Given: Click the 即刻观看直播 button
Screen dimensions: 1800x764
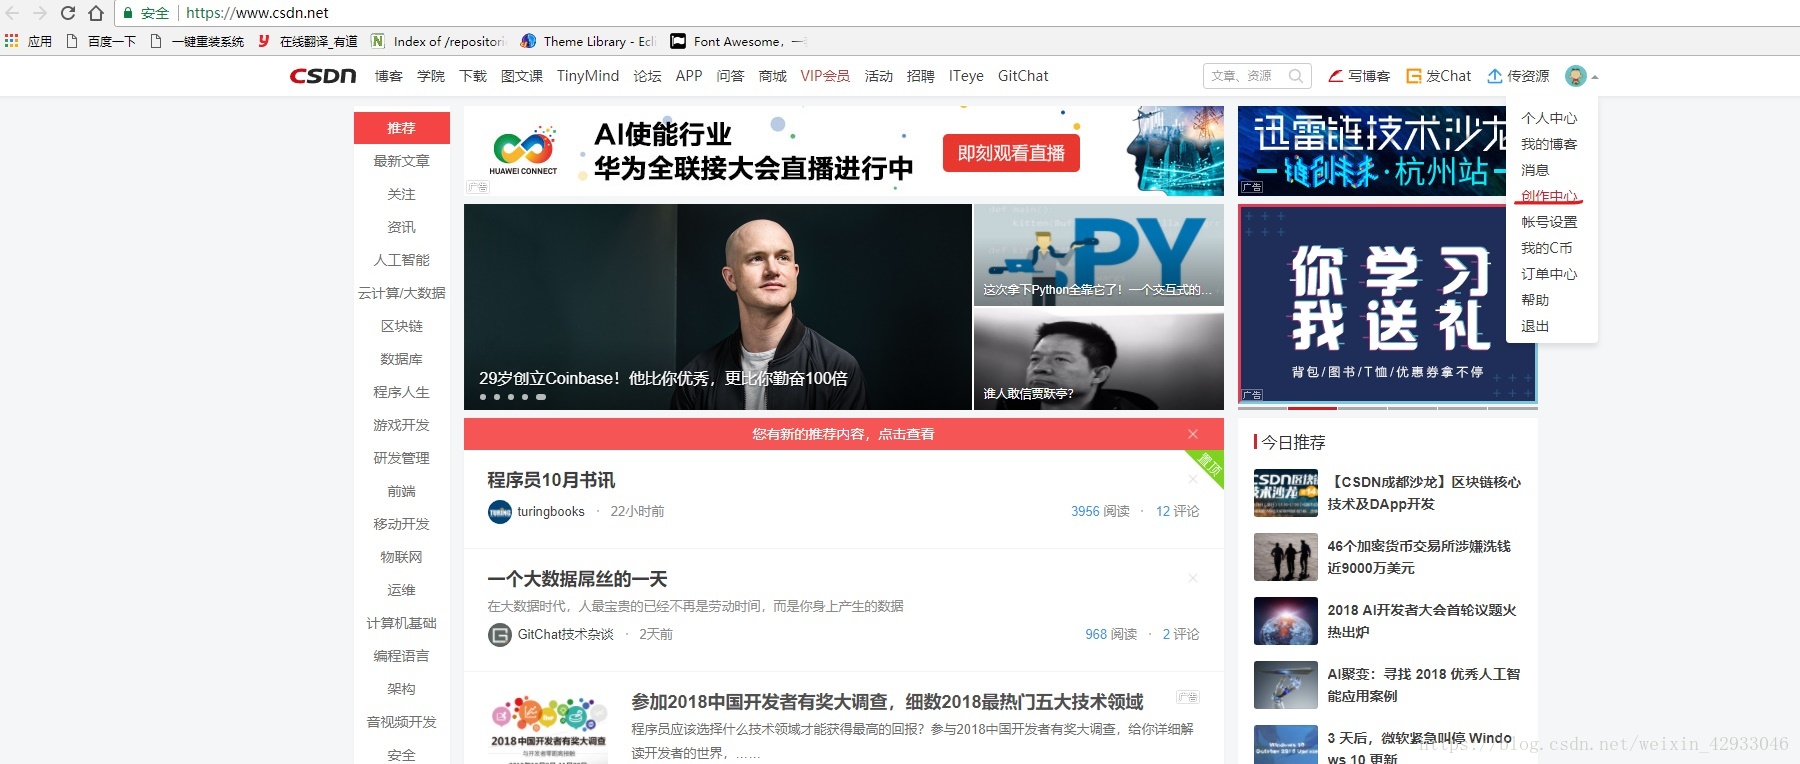Looking at the screenshot, I should click(1011, 153).
